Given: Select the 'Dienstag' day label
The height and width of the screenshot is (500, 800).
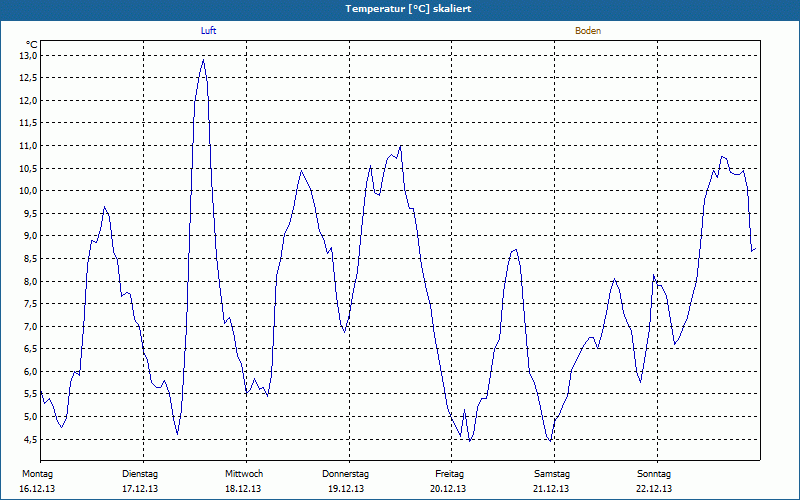Looking at the screenshot, I should pos(140,474).
